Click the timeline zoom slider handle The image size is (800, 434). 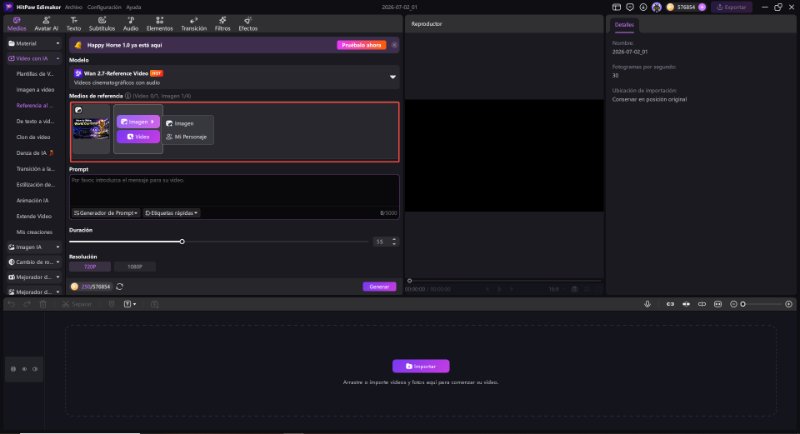743,304
